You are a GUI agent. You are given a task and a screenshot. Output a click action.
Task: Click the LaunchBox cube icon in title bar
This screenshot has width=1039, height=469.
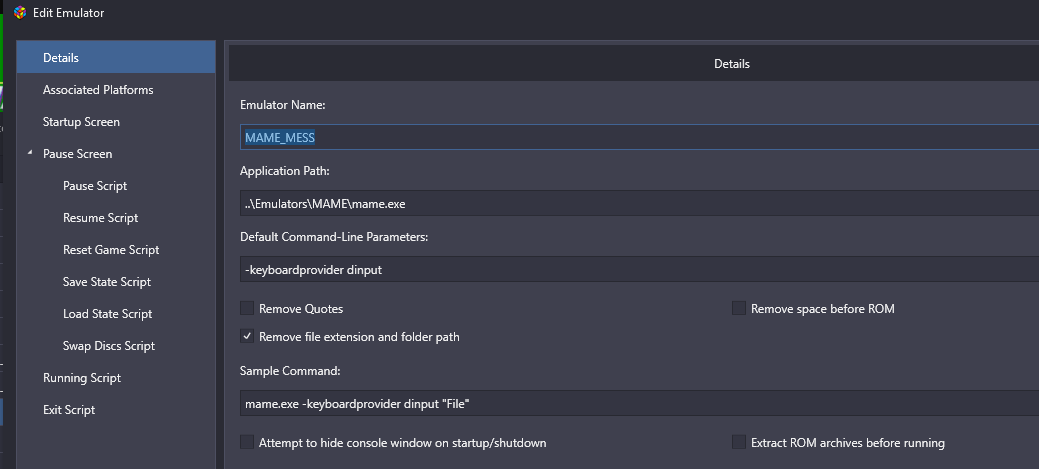20,13
